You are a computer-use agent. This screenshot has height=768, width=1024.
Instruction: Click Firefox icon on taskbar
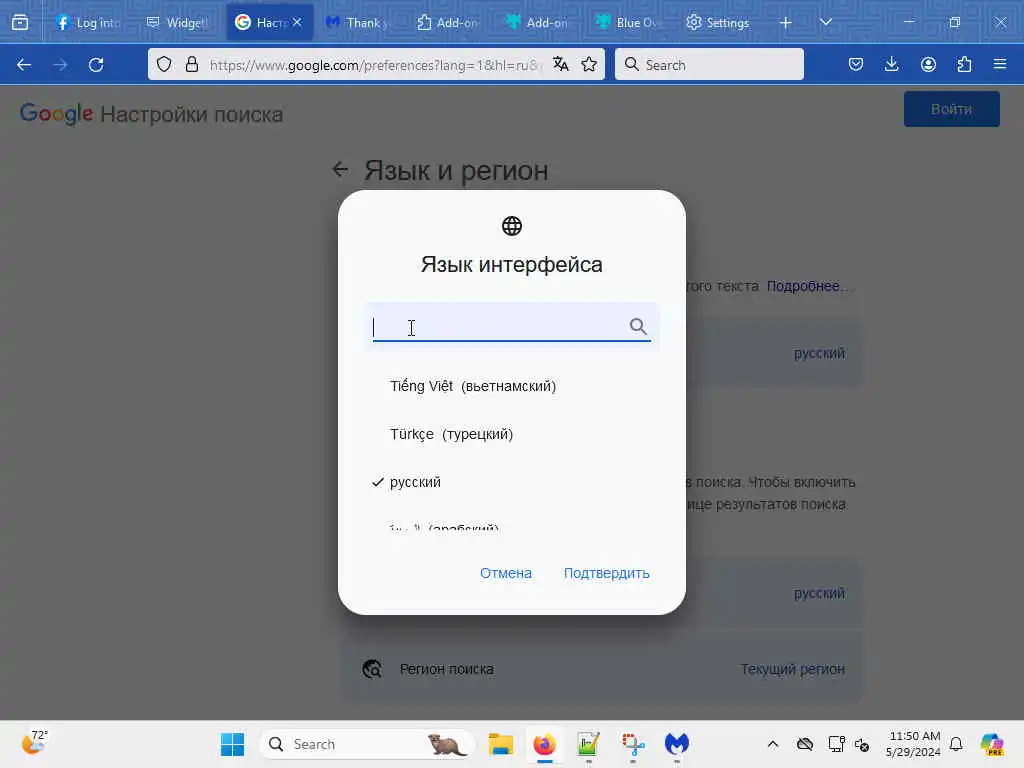click(x=544, y=744)
